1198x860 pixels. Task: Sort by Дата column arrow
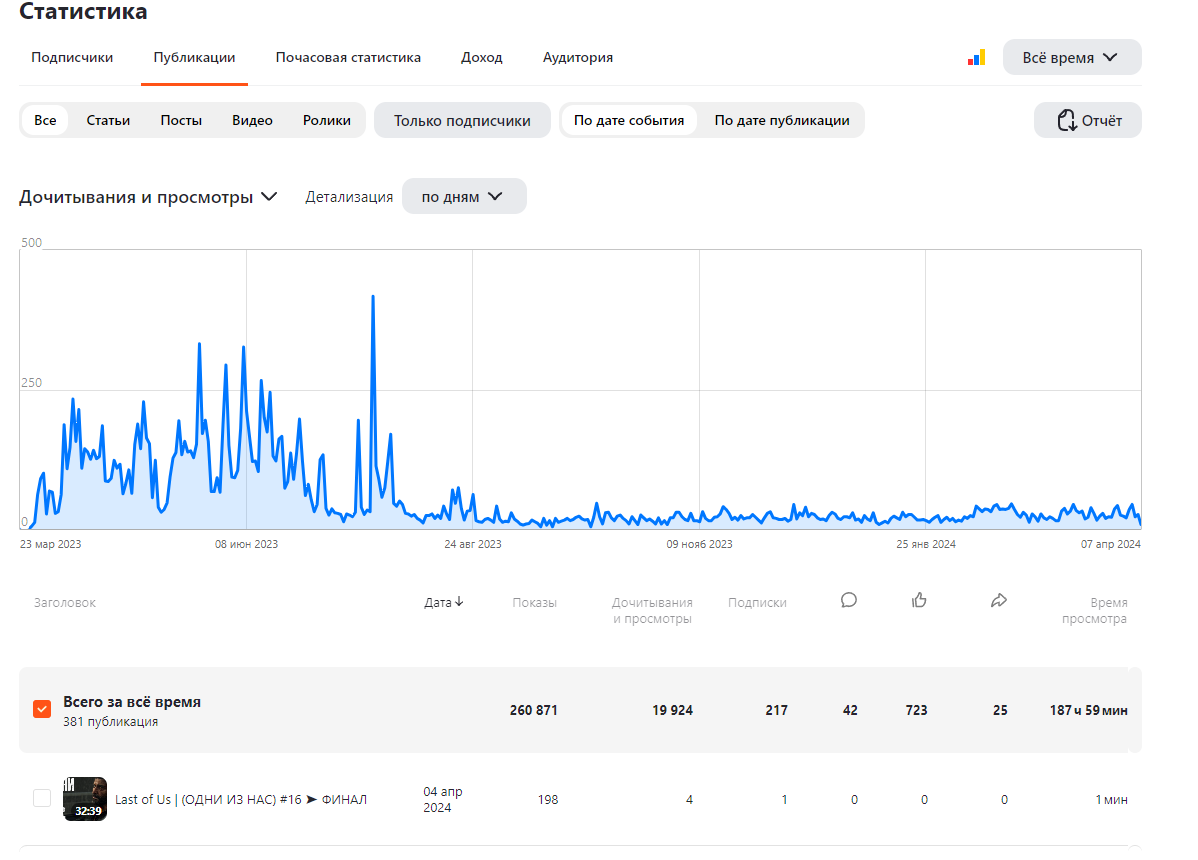(459, 602)
